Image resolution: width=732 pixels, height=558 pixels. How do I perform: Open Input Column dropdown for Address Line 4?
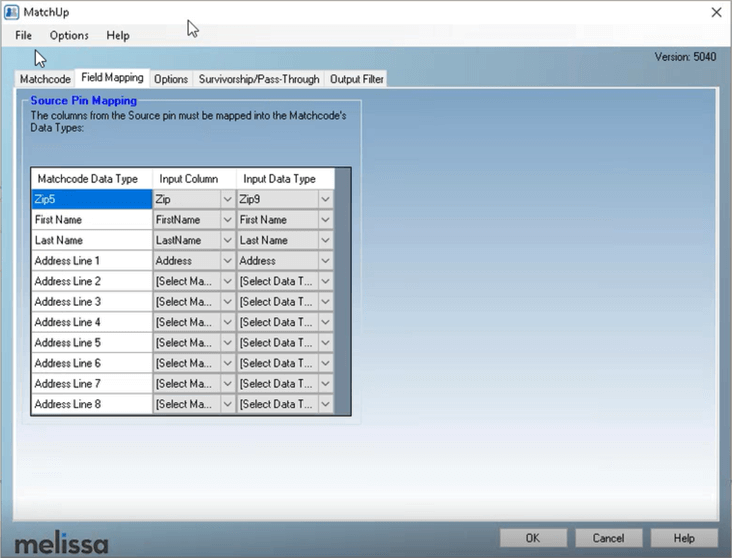click(227, 323)
